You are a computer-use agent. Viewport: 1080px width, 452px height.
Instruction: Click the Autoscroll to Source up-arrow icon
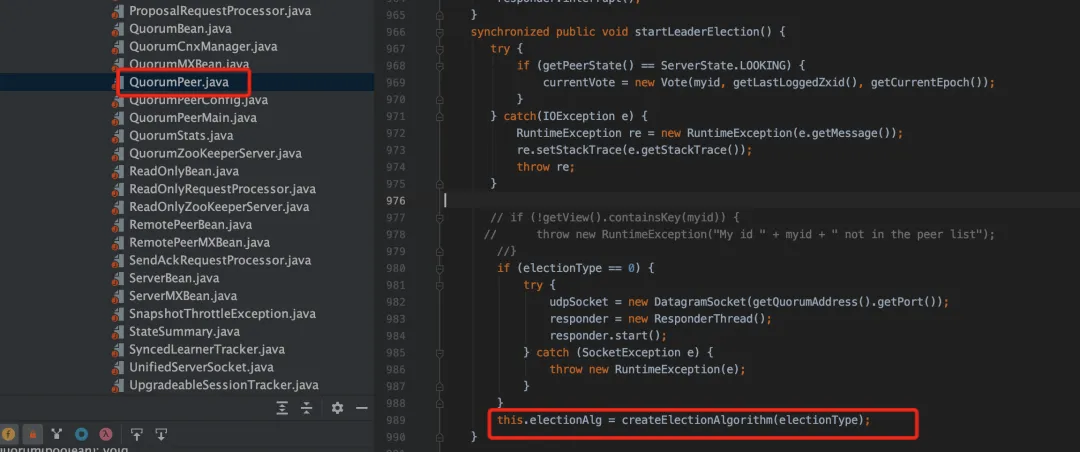click(x=137, y=434)
